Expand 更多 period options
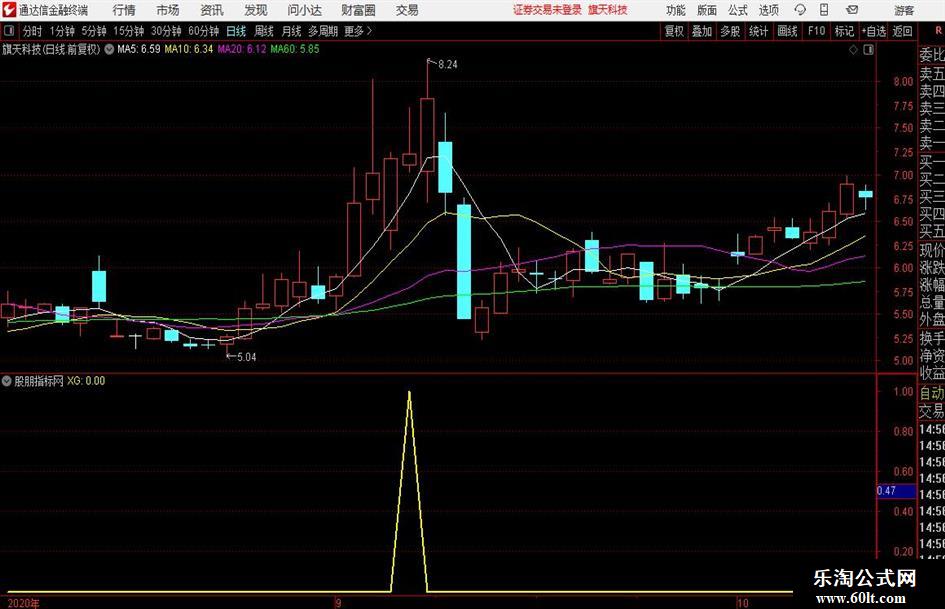 pos(358,31)
